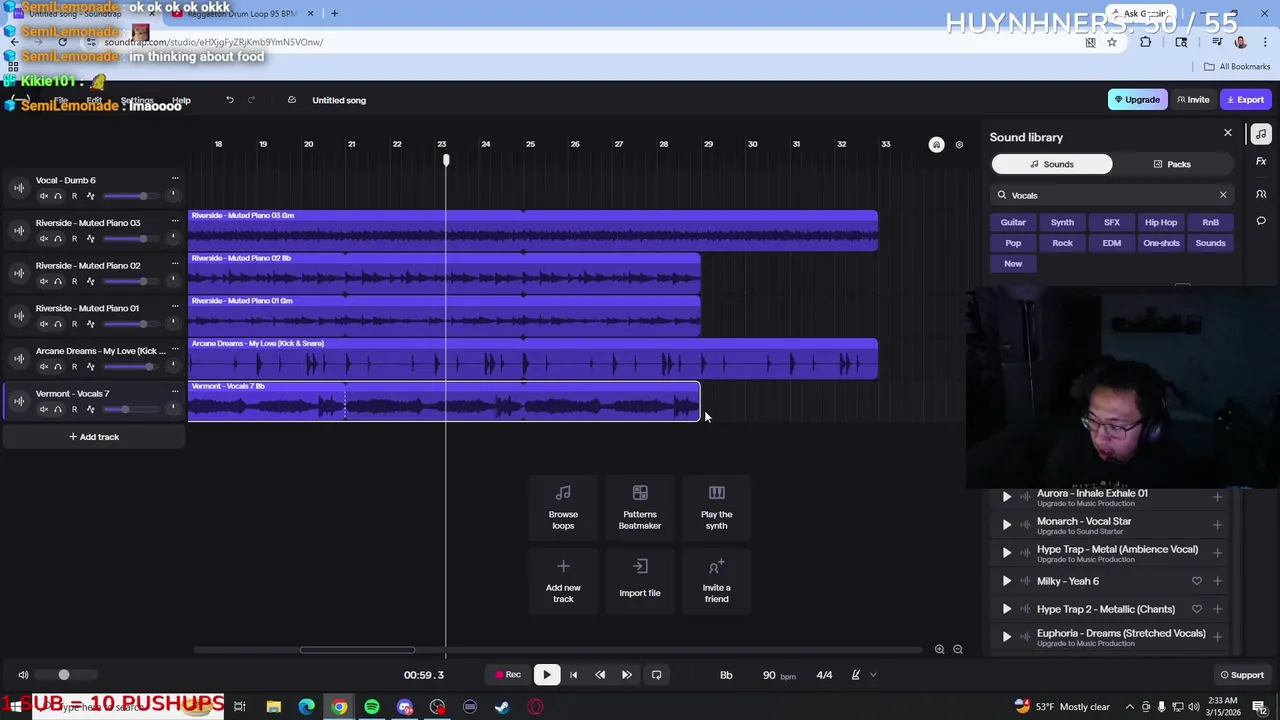Filter sounds by One-shots tag
This screenshot has width=1280, height=720.
point(1161,243)
